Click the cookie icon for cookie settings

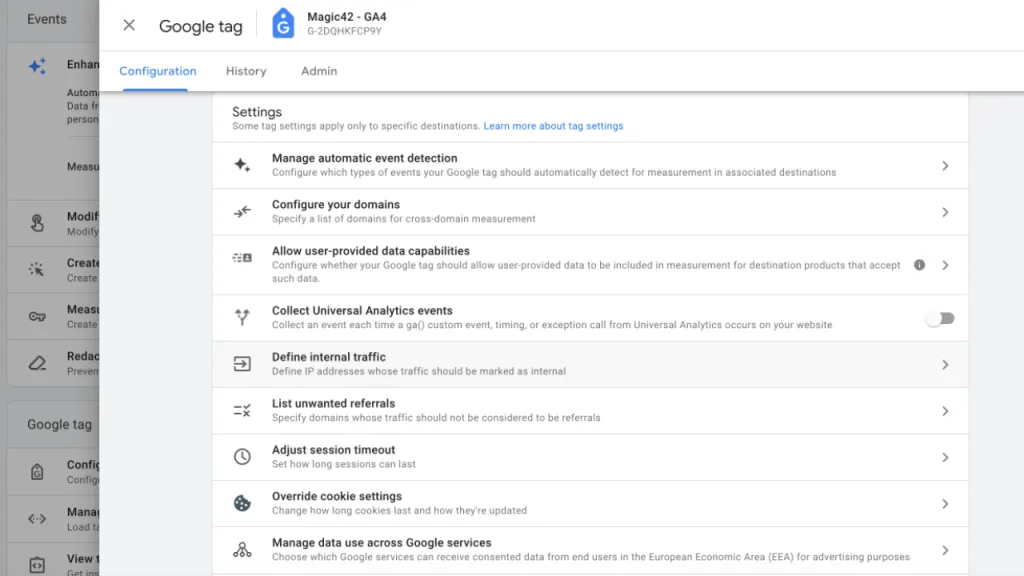pos(242,503)
